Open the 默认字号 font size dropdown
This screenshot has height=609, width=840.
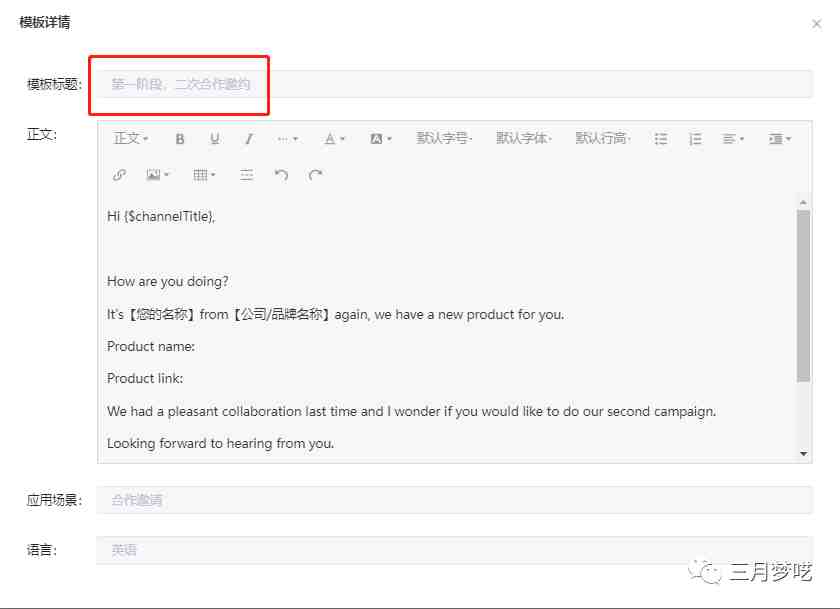pos(444,138)
